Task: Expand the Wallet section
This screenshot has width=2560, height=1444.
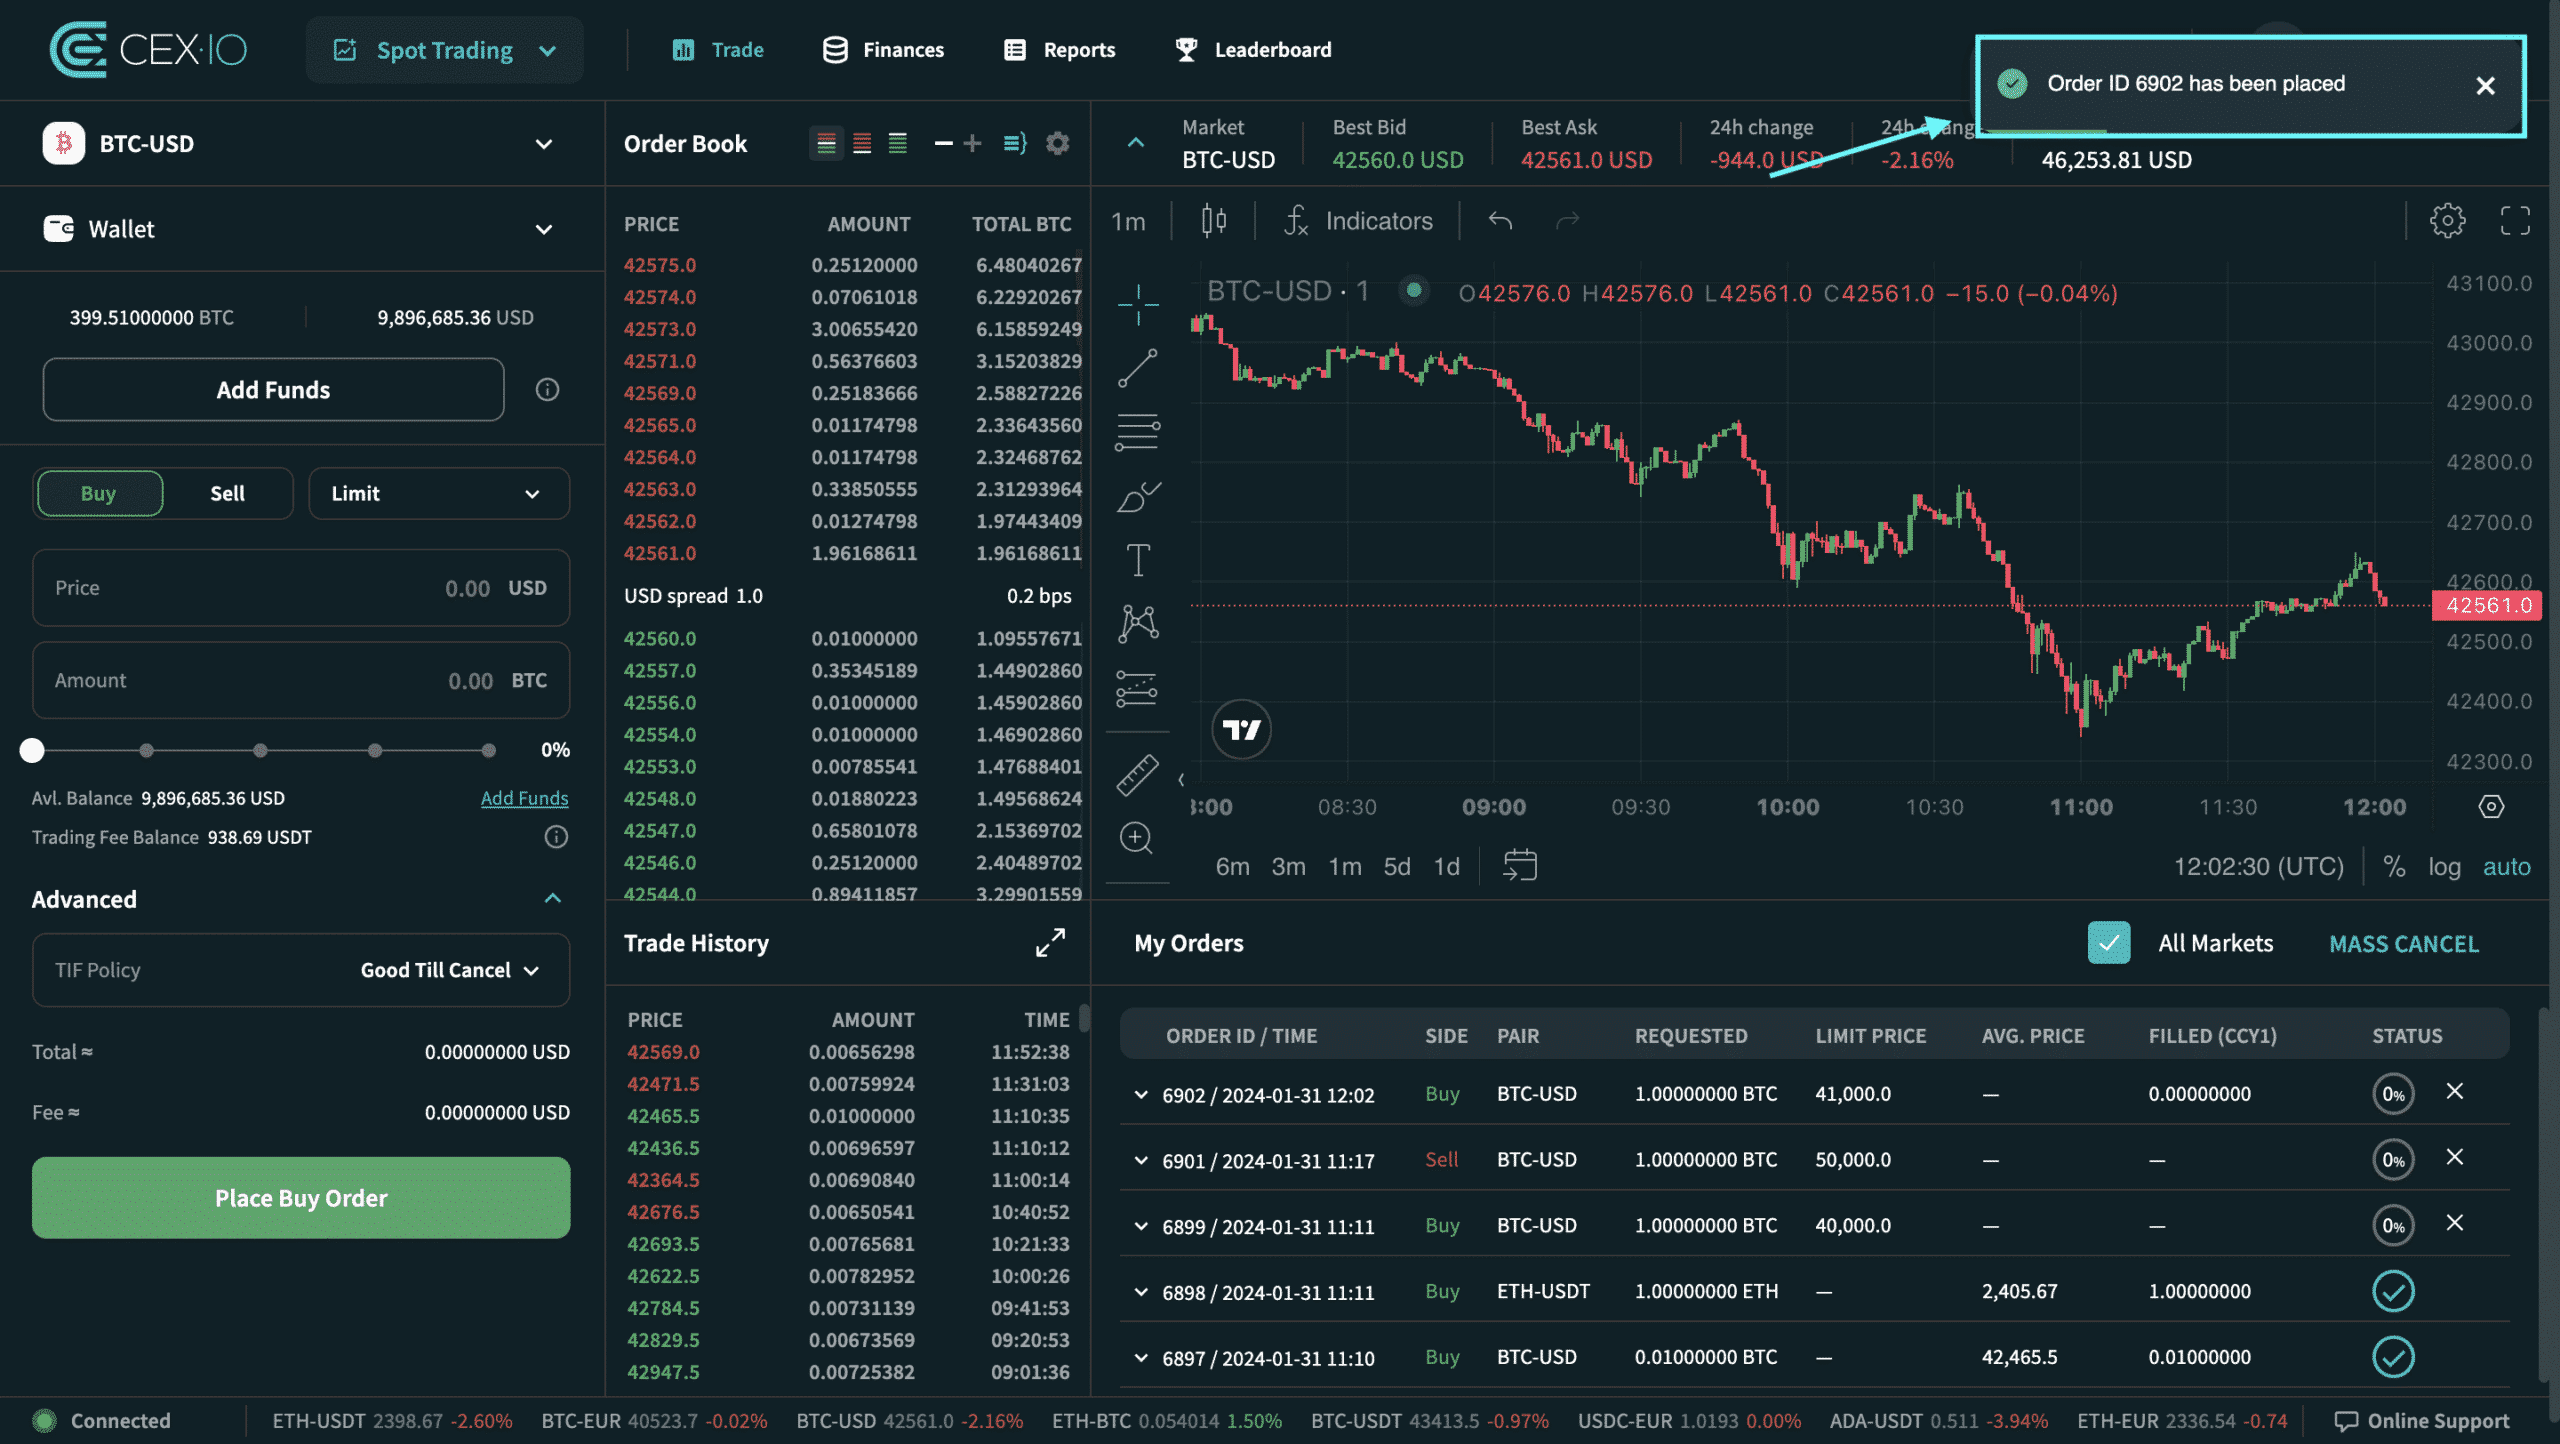Action: click(x=300, y=229)
